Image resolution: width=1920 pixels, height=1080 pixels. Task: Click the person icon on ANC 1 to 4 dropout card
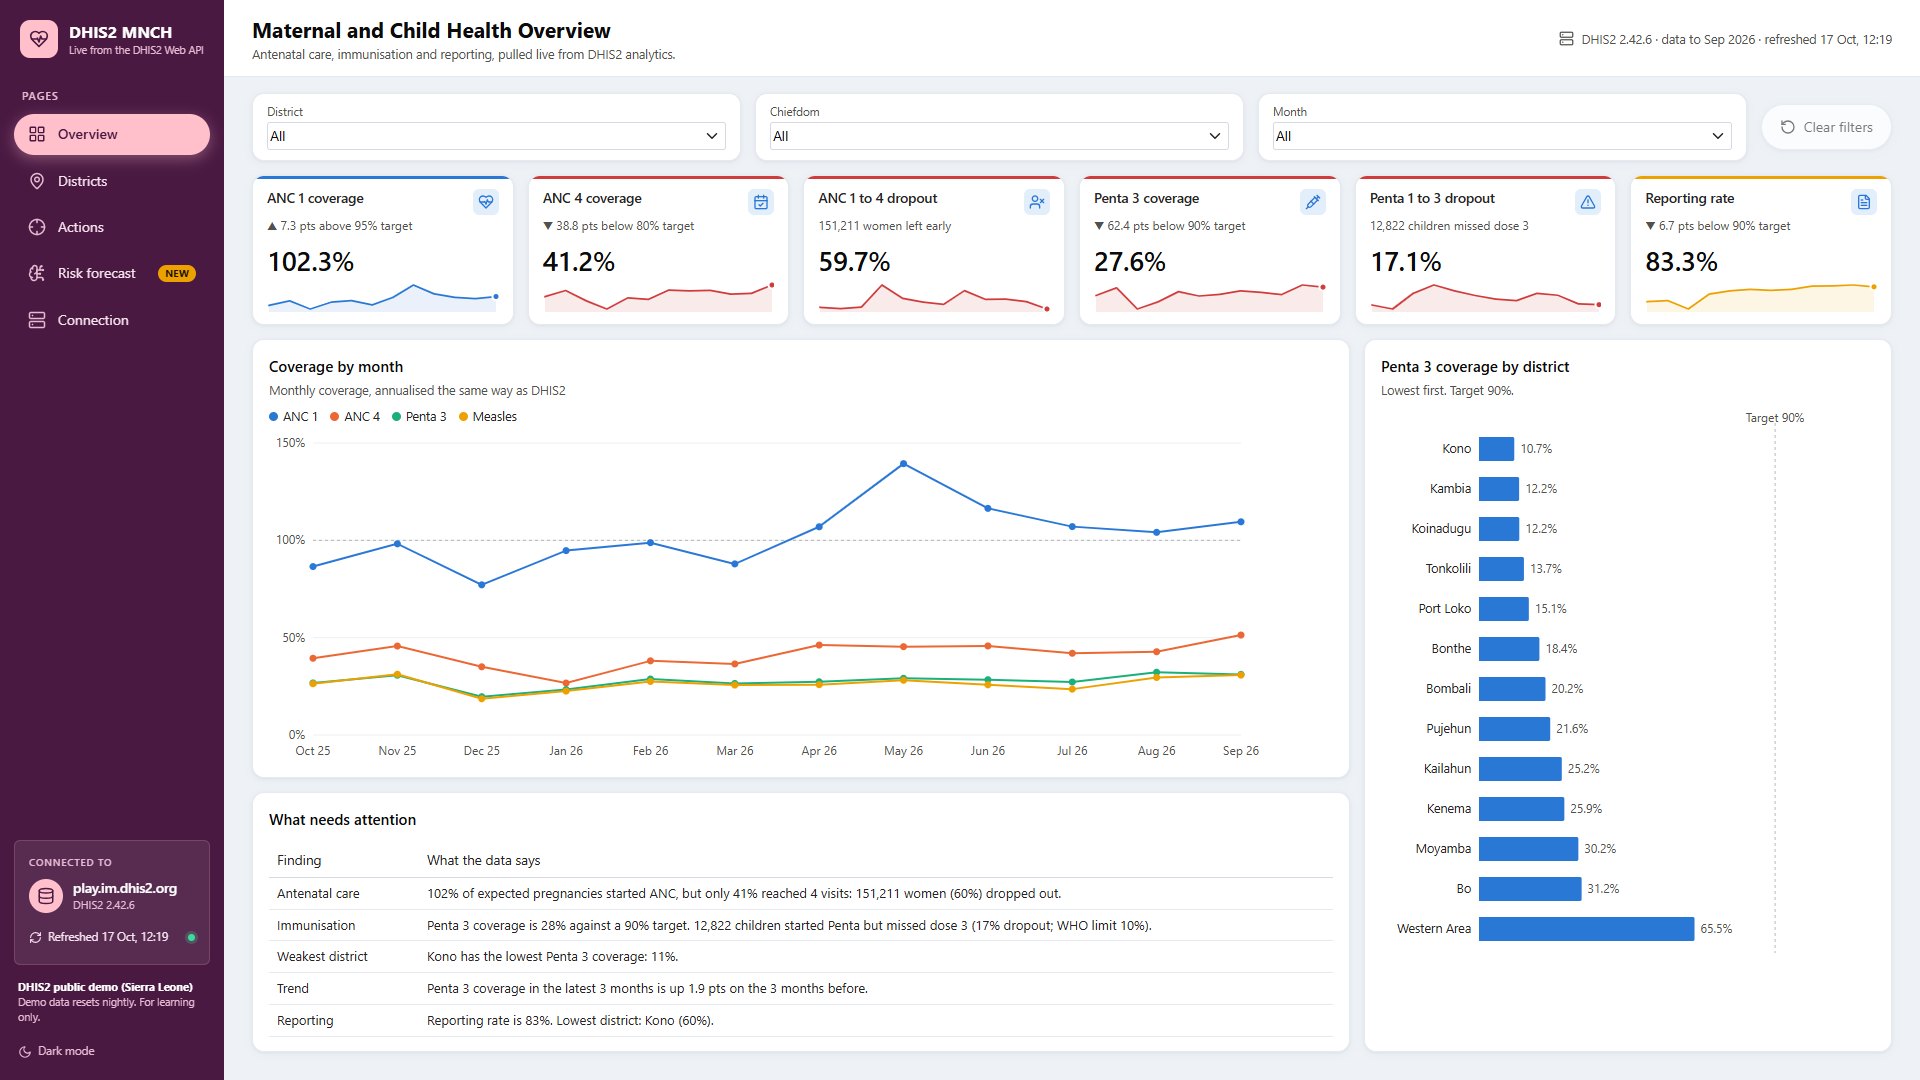click(1037, 202)
